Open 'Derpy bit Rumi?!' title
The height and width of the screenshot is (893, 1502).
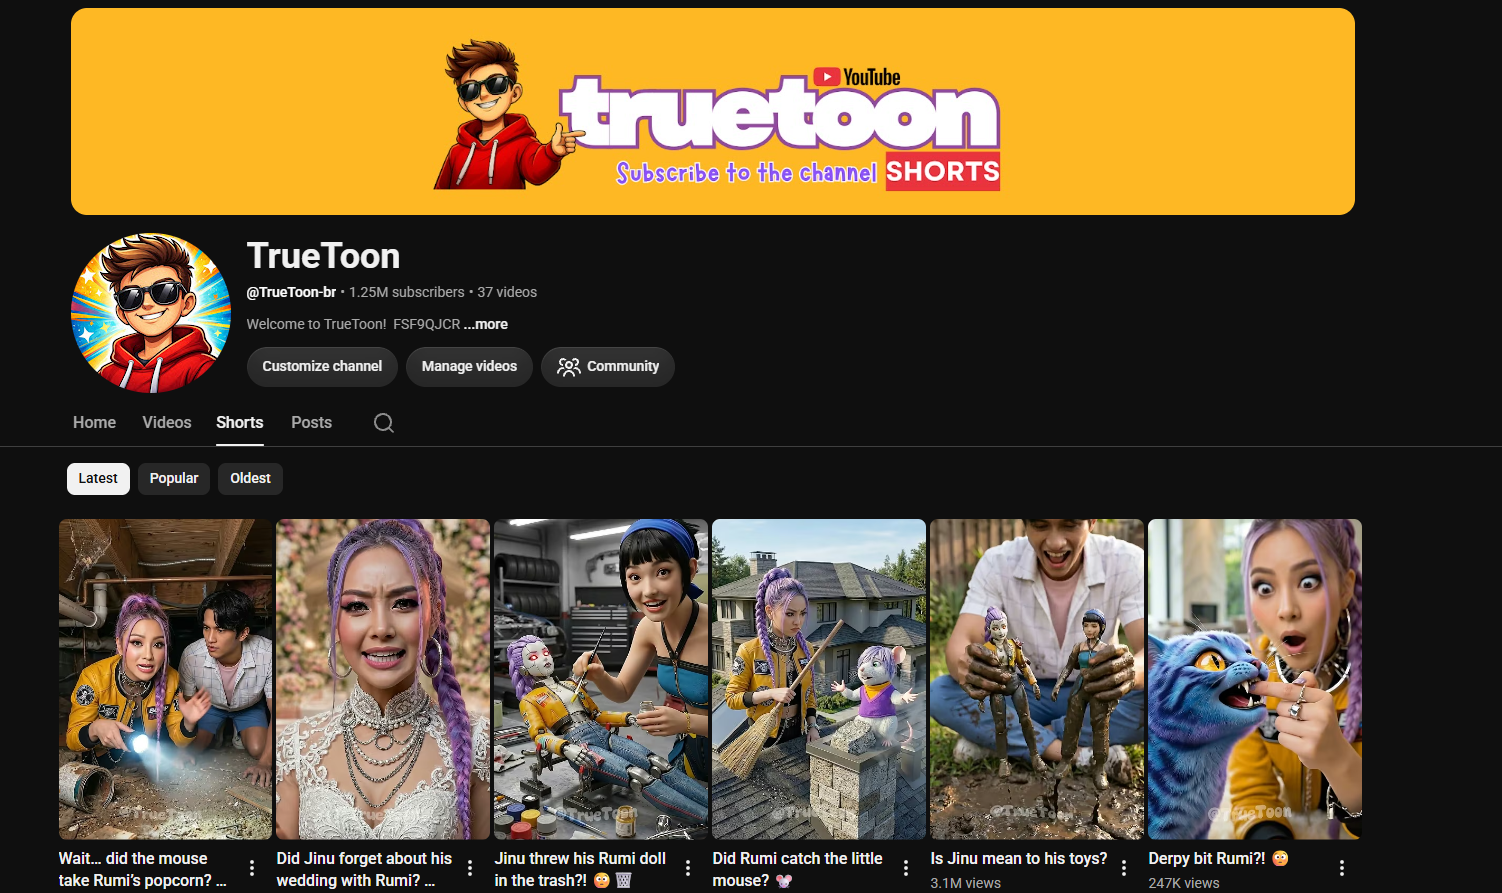(x=1218, y=858)
